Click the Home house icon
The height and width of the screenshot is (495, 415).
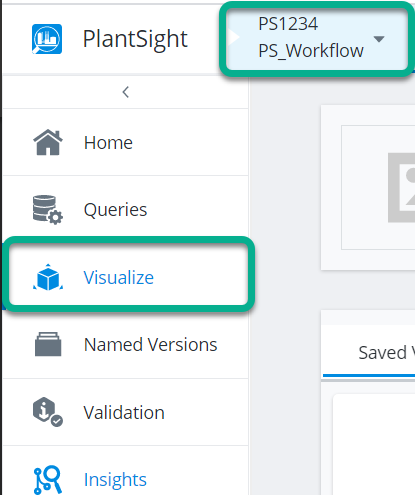pos(48,142)
